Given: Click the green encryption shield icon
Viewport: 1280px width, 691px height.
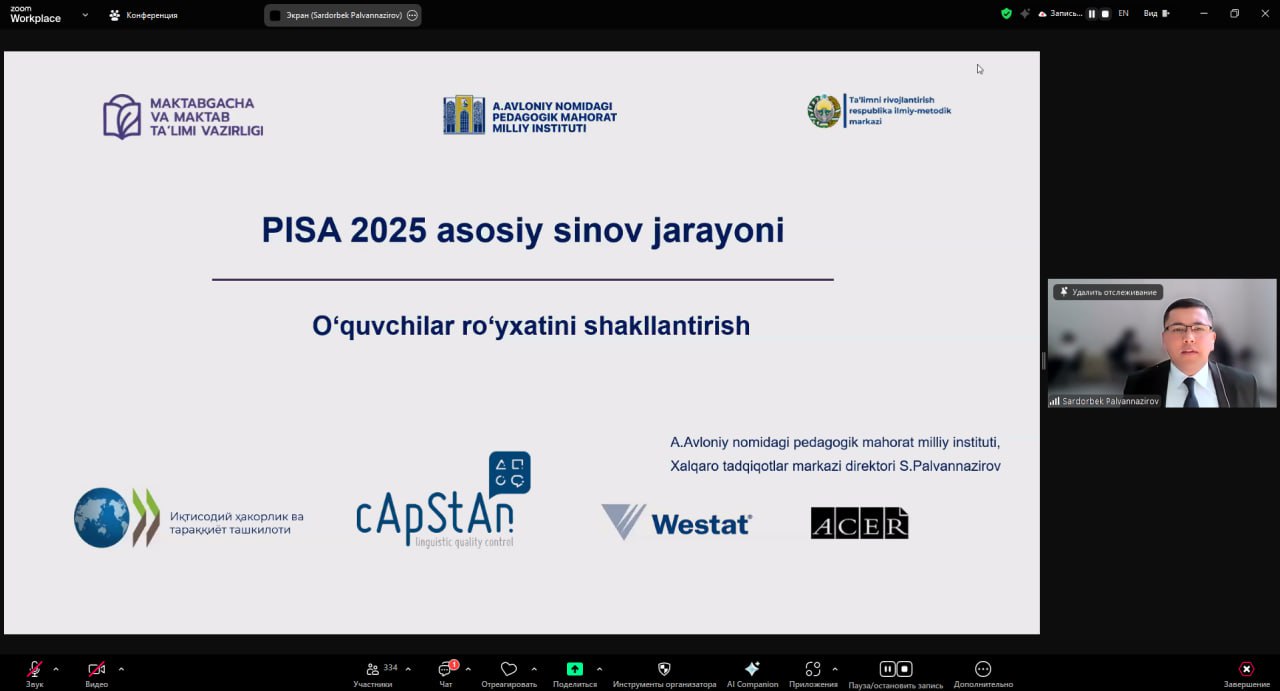Looking at the screenshot, I should pos(1006,14).
